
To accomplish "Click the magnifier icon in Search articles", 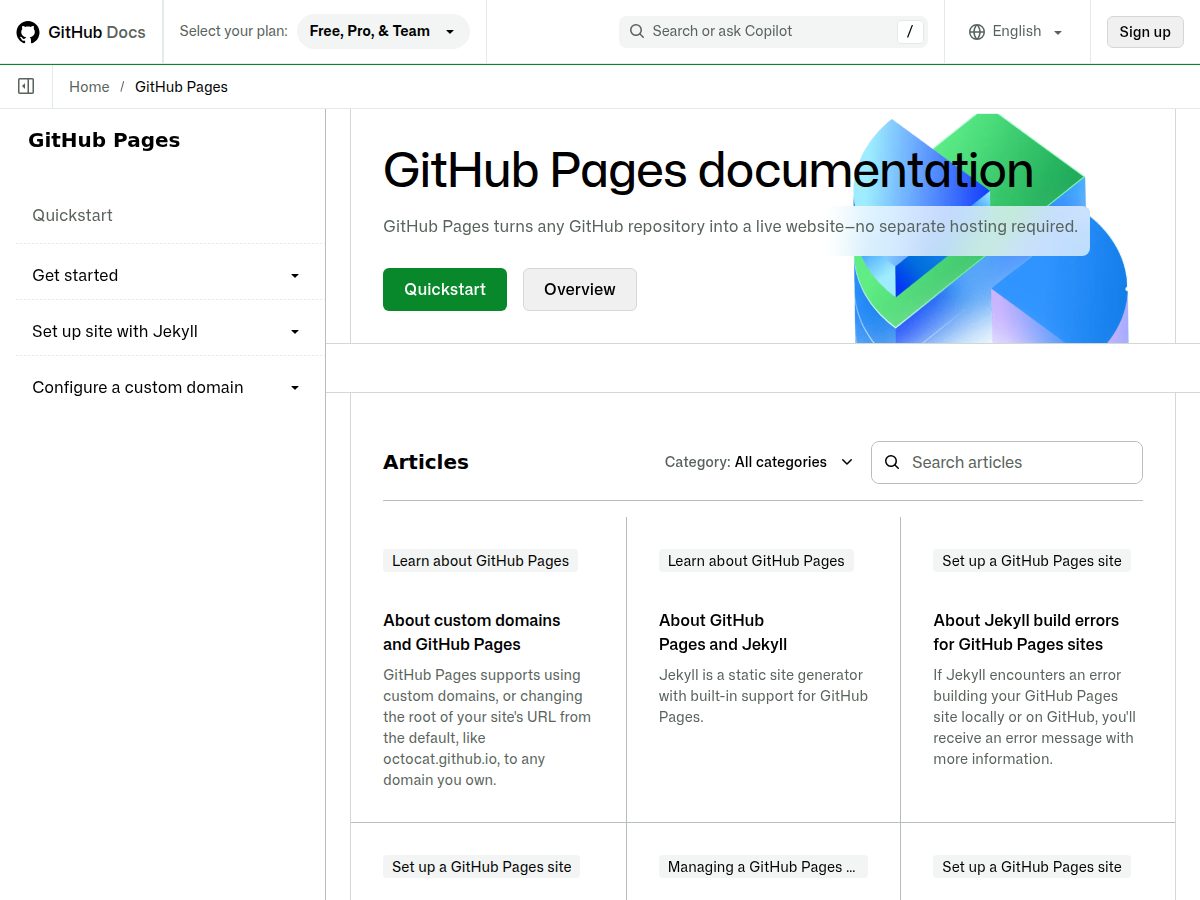I will click(x=893, y=463).
